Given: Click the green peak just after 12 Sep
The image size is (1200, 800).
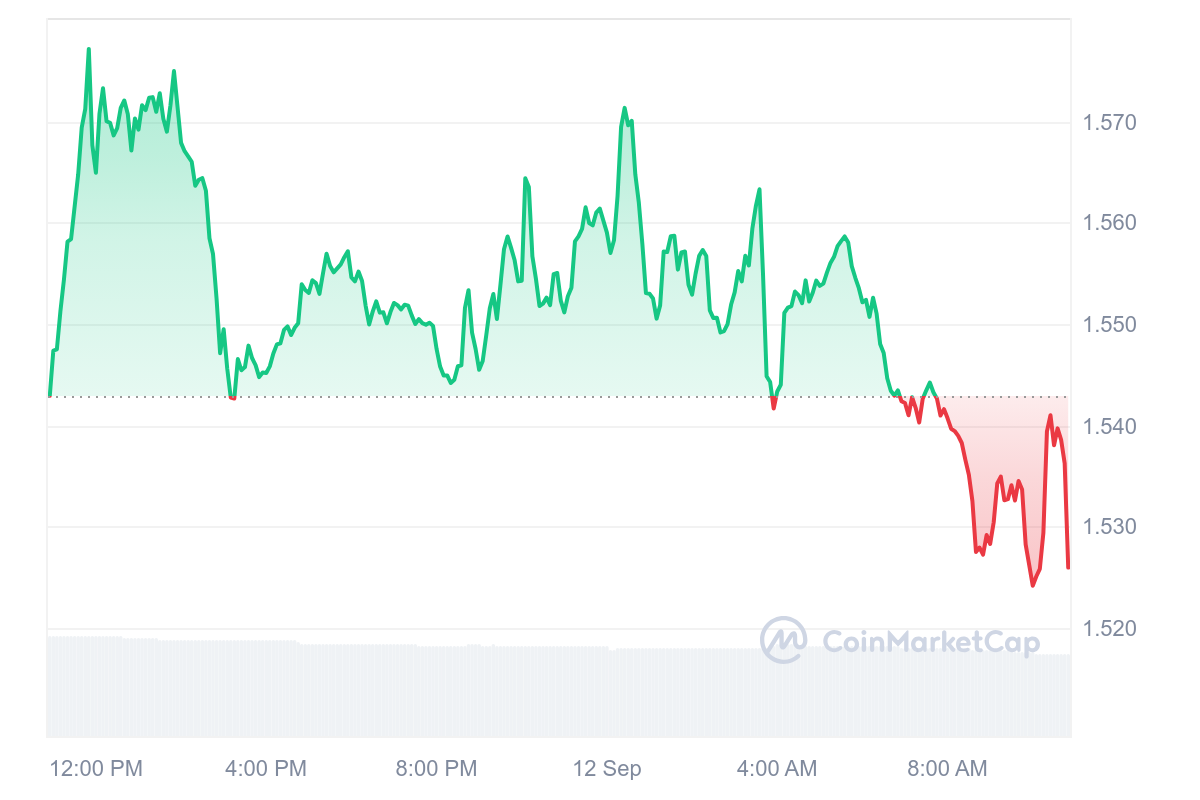Looking at the screenshot, I should 625,108.
